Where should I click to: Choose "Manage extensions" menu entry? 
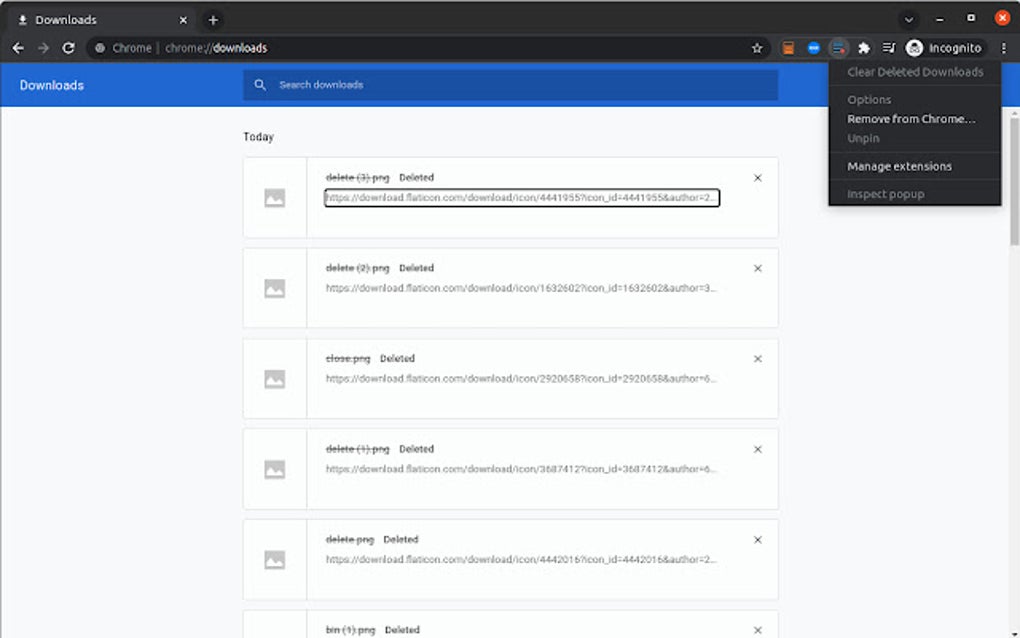click(x=899, y=166)
